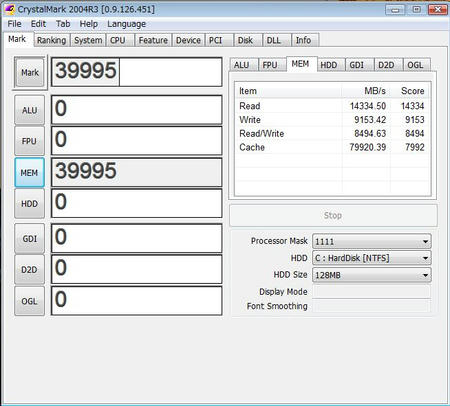Click the FPU score field

pyautogui.click(x=137, y=141)
